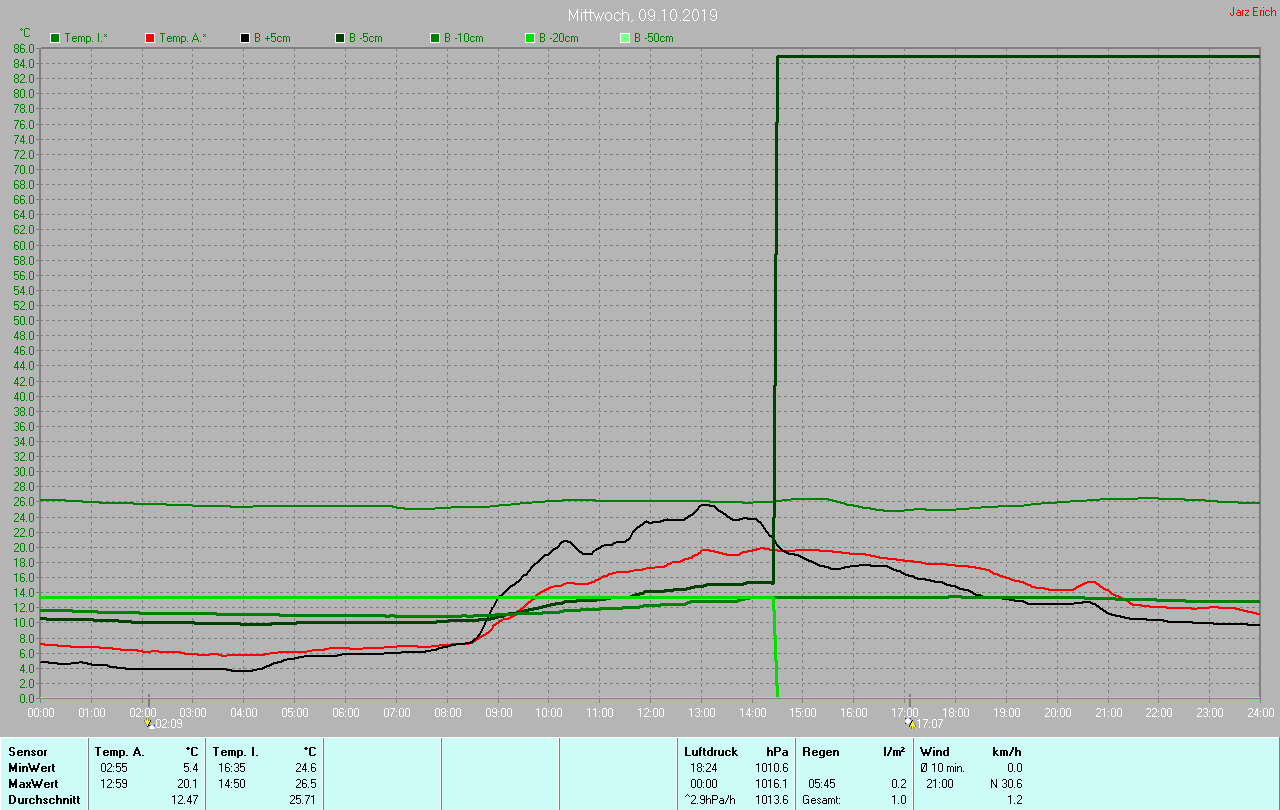Click the 12:00 time axis label
The image size is (1280, 810).
[x=651, y=712]
